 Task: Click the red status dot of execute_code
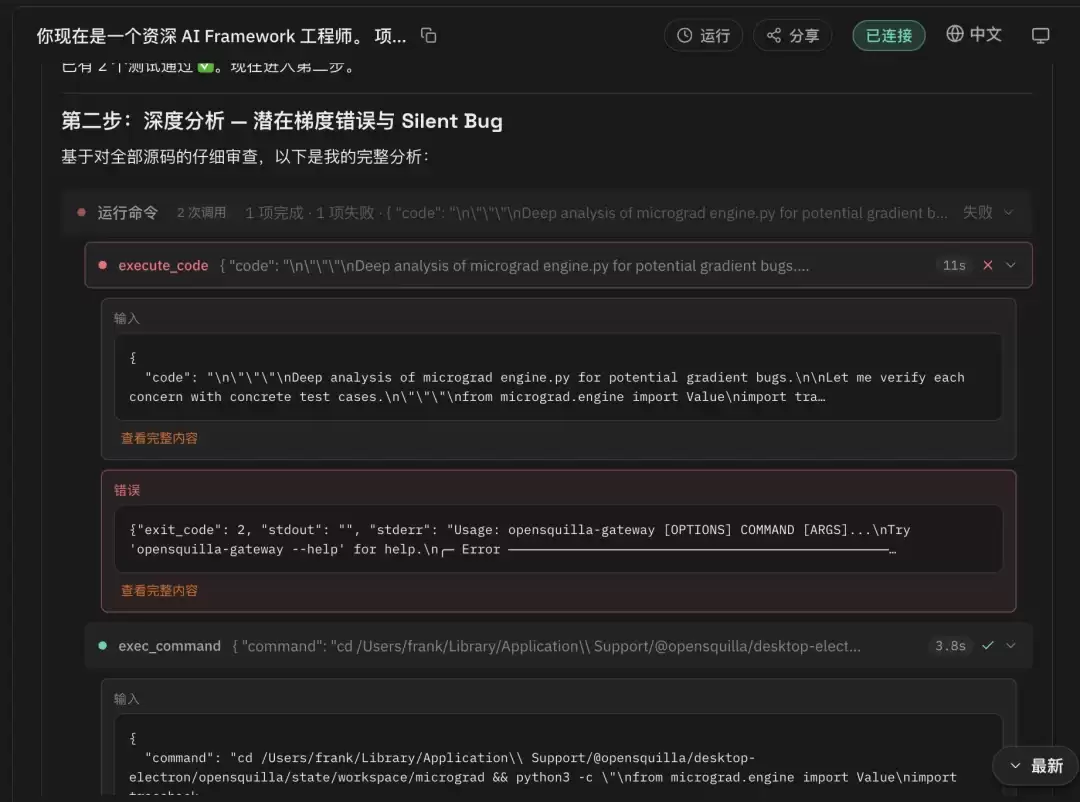[103, 265]
